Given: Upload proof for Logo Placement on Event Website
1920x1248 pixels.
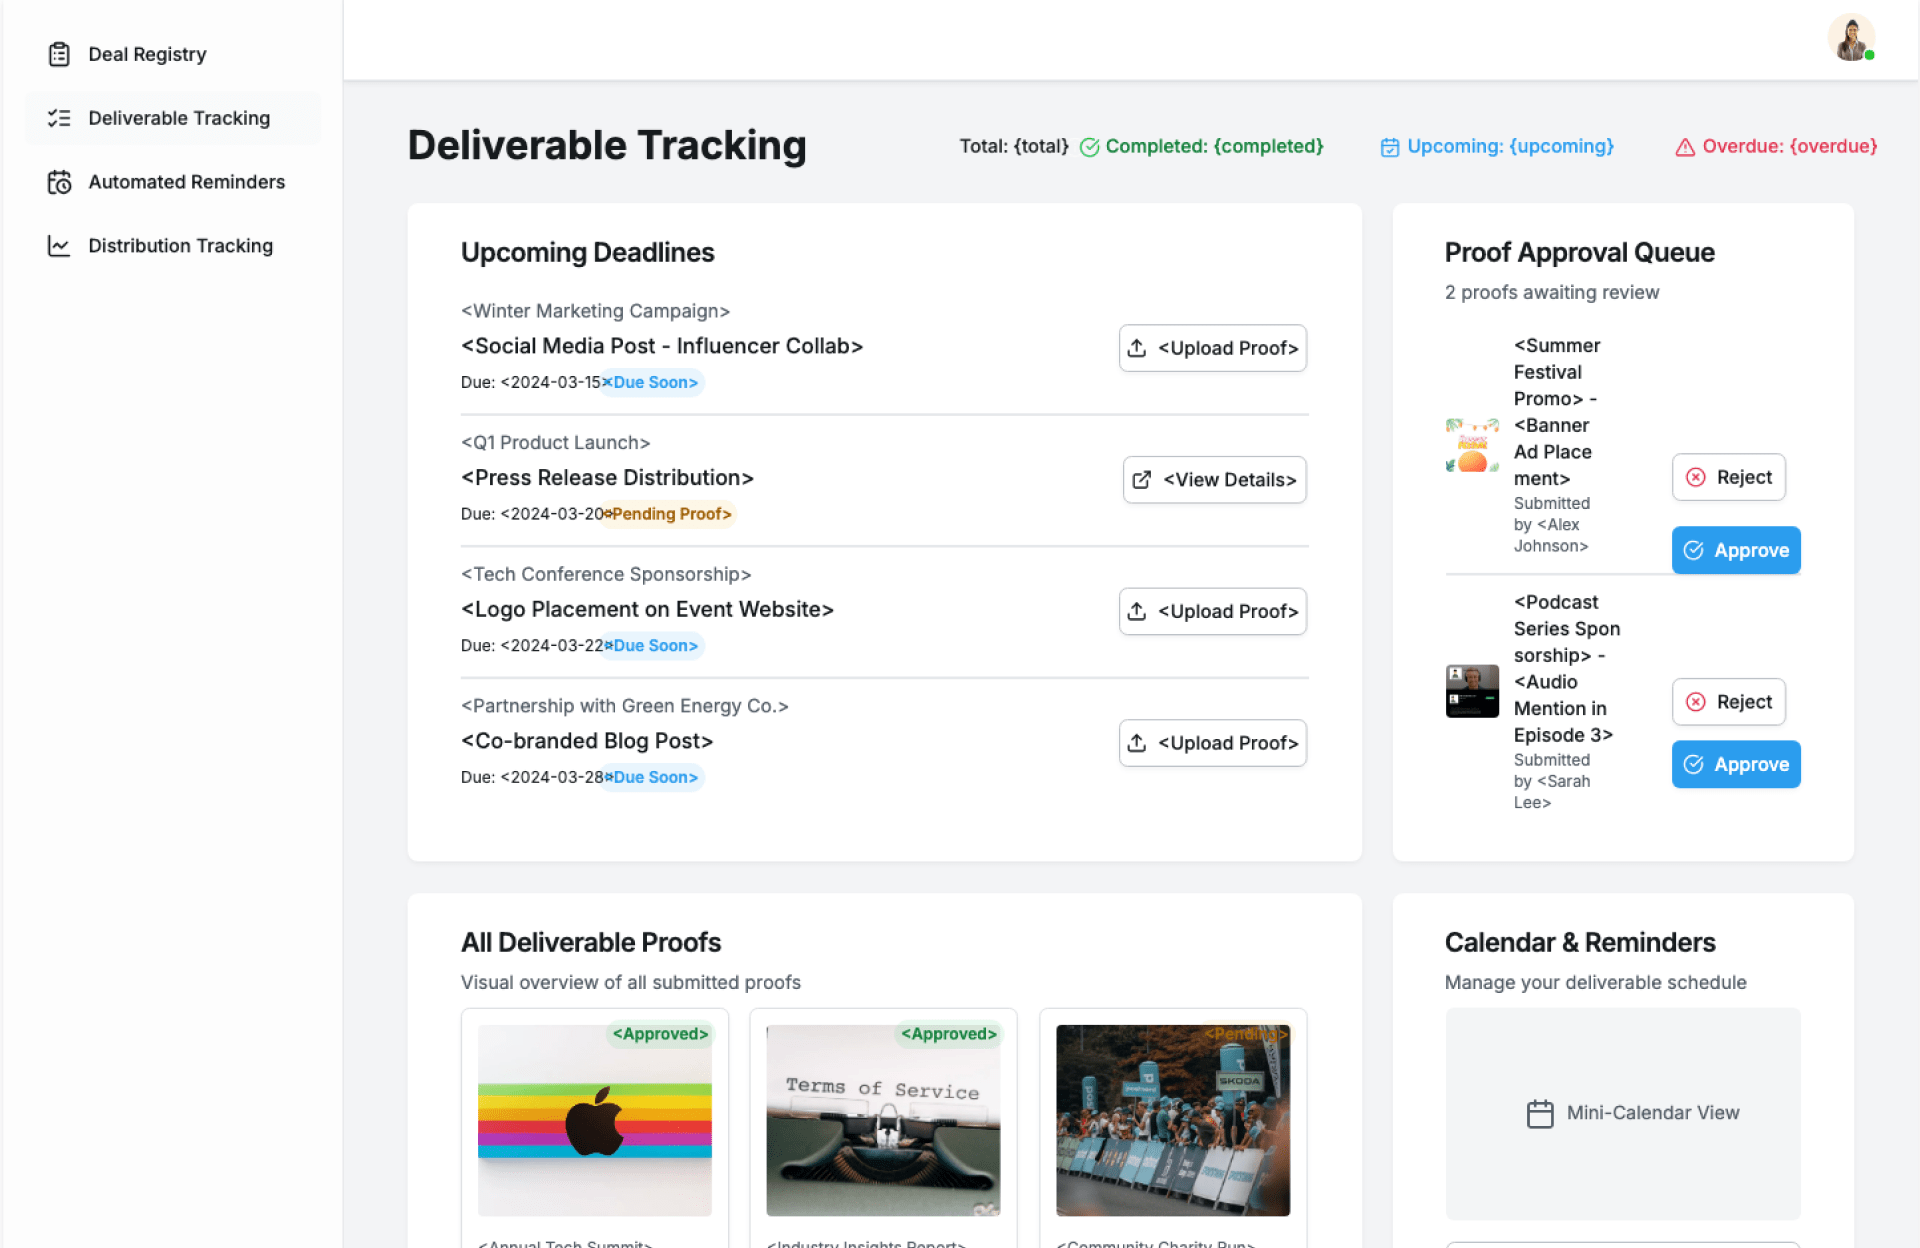Looking at the screenshot, I should pyautogui.click(x=1212, y=611).
